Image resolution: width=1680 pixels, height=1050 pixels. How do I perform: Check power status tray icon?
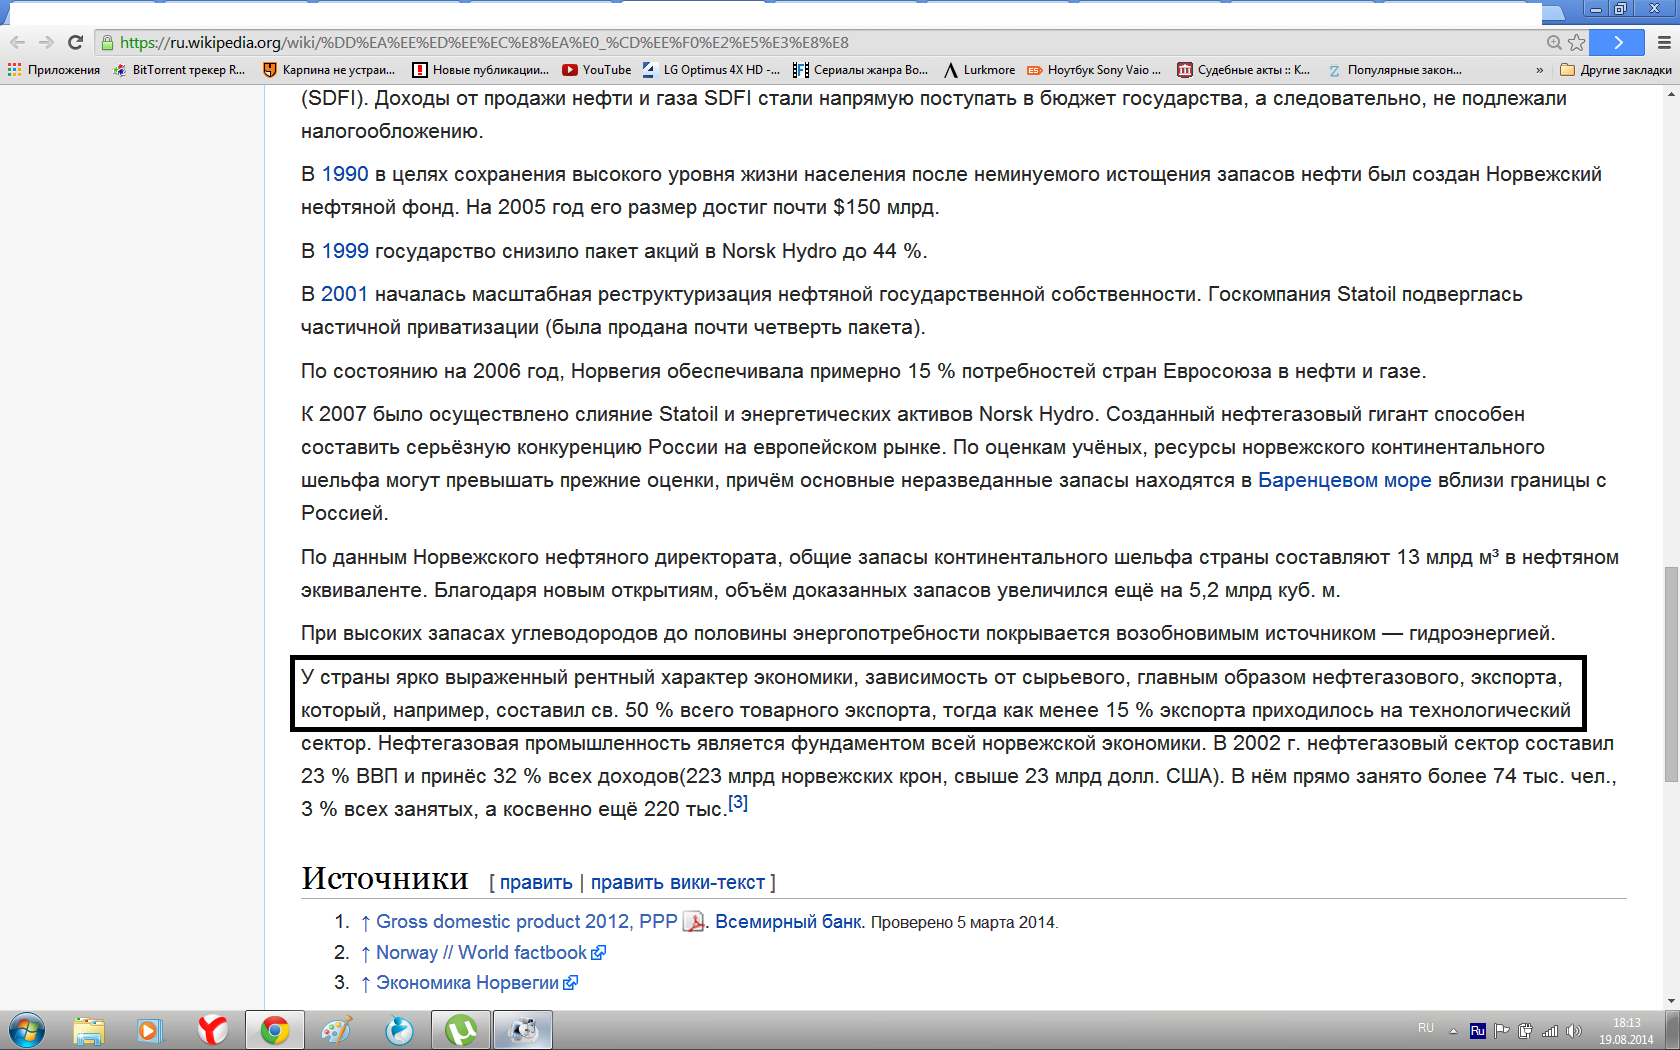[x=1525, y=1031]
